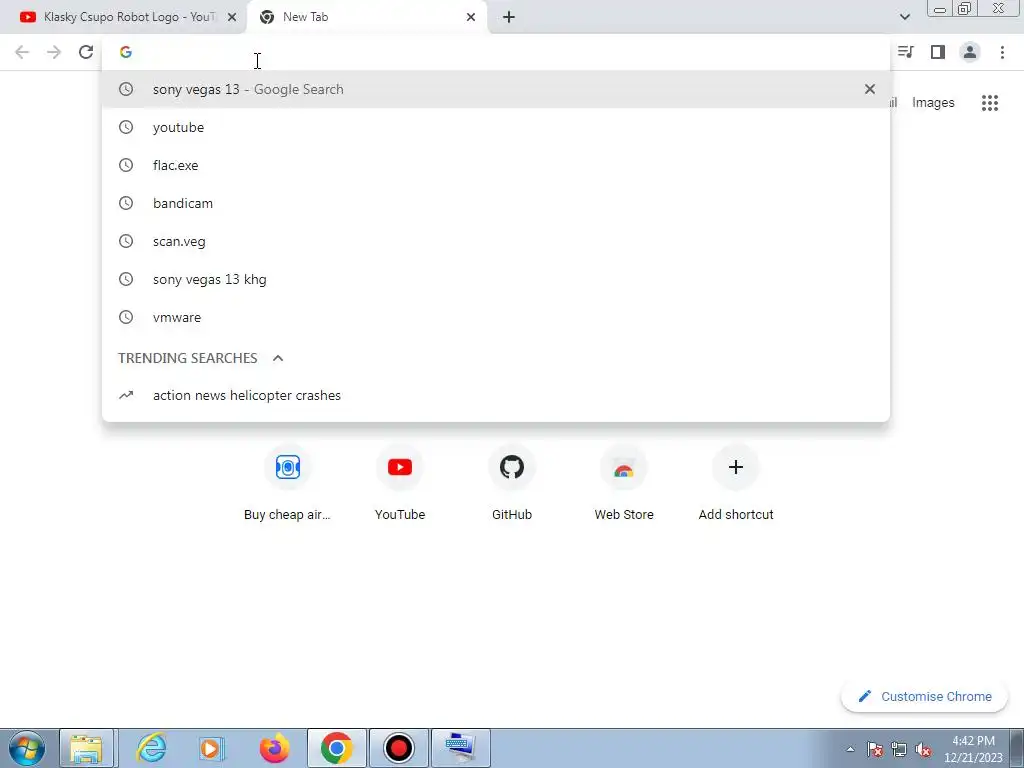Open the Google apps grid
The image size is (1024, 768).
coord(989,103)
